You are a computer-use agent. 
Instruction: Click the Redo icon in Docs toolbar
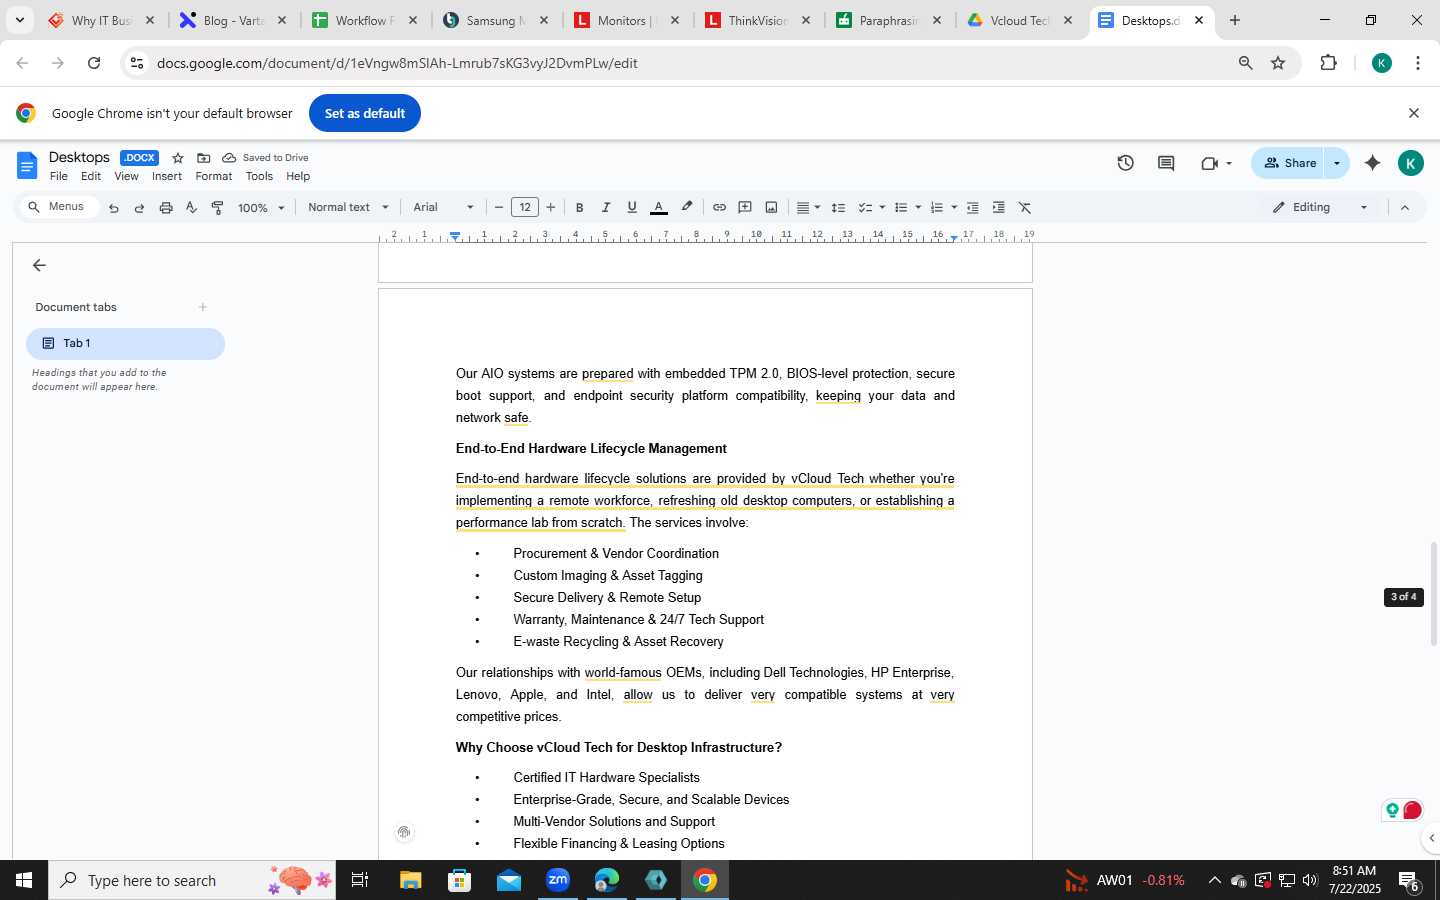[140, 208]
